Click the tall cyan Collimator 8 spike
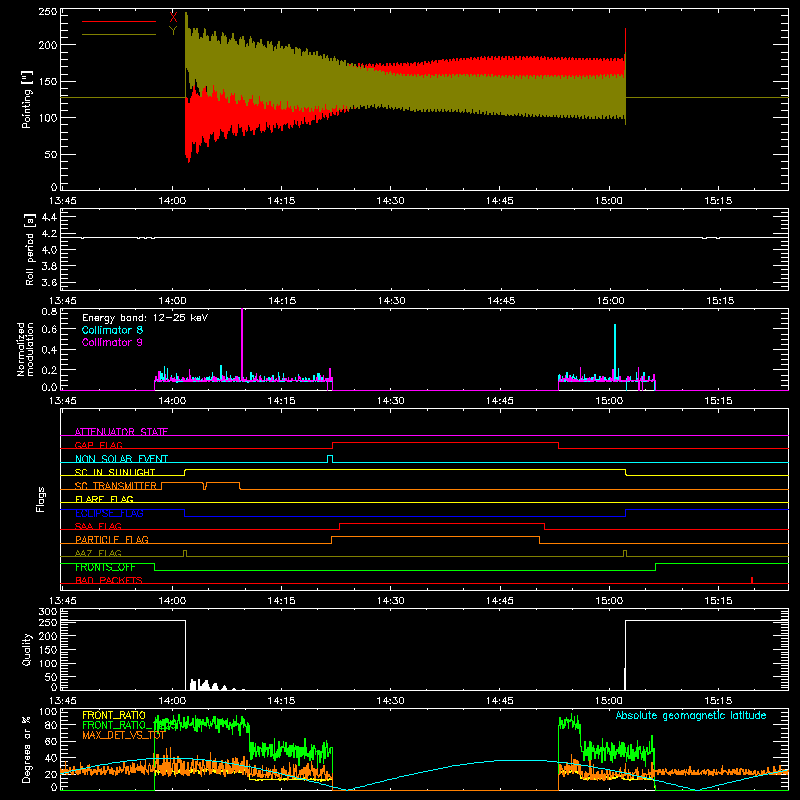The image size is (800, 800). (615, 352)
